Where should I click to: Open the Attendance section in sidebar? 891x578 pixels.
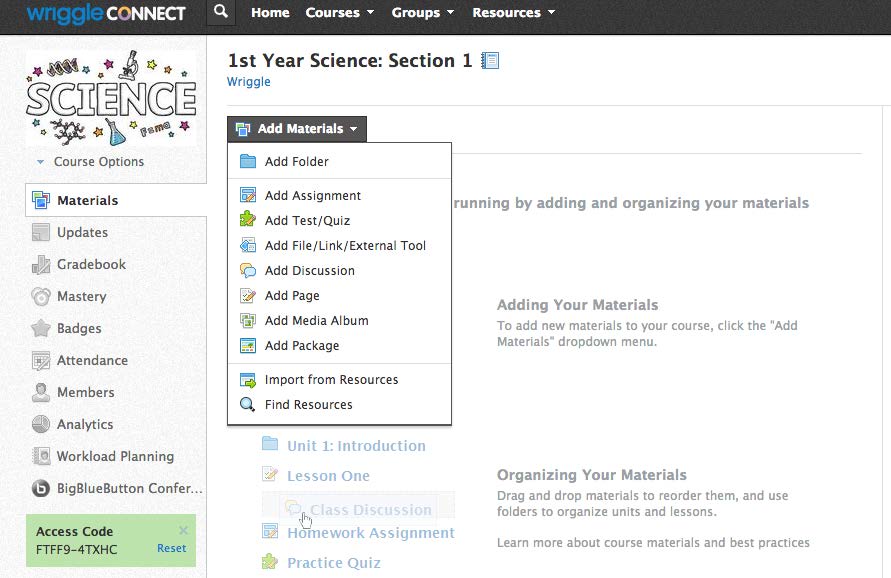[92, 360]
